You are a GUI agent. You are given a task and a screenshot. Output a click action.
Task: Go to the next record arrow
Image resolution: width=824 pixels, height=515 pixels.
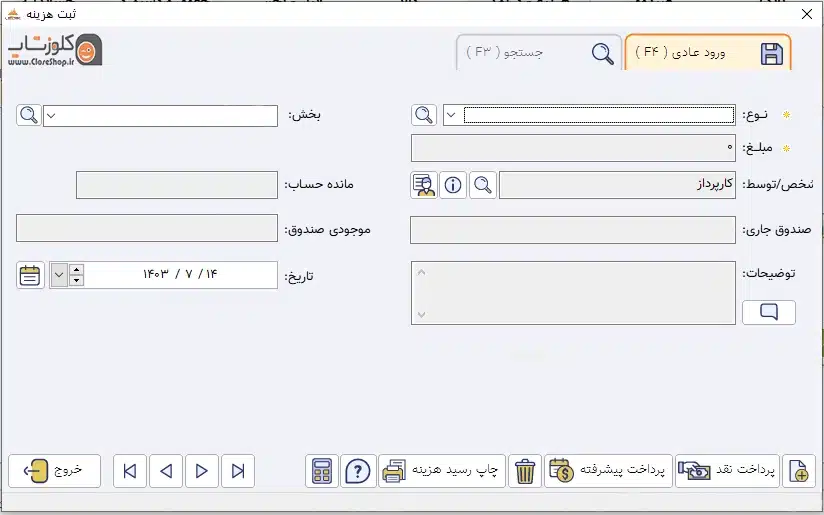tap(202, 471)
